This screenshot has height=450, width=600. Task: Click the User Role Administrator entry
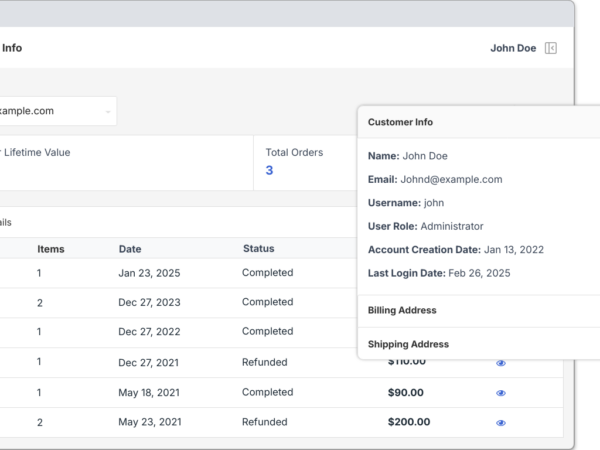coord(426,227)
